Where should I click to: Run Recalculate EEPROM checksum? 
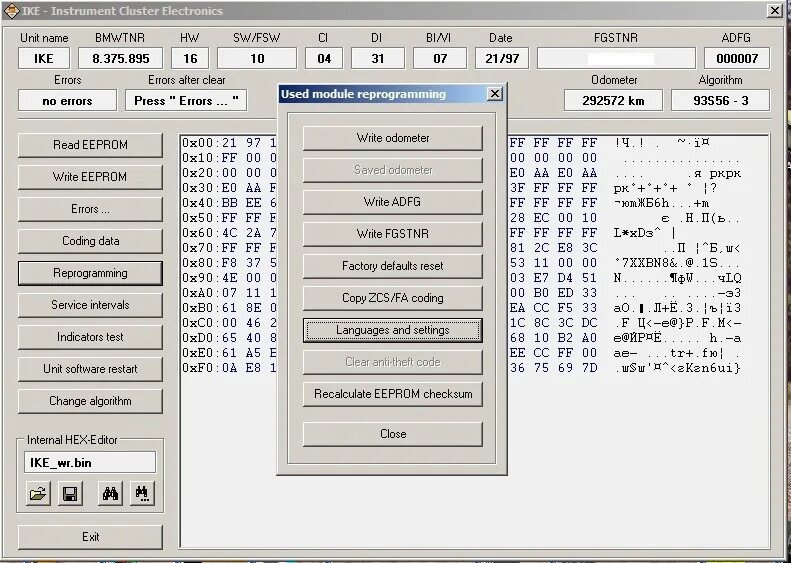(392, 394)
